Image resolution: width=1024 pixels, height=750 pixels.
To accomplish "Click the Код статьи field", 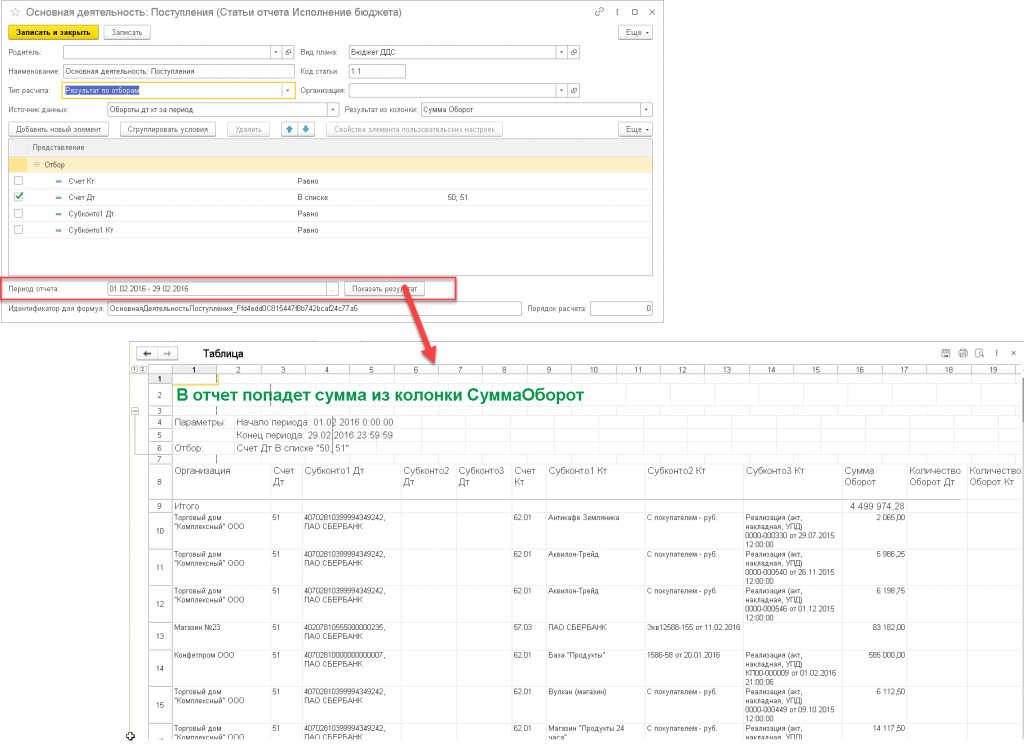I will click(377, 71).
